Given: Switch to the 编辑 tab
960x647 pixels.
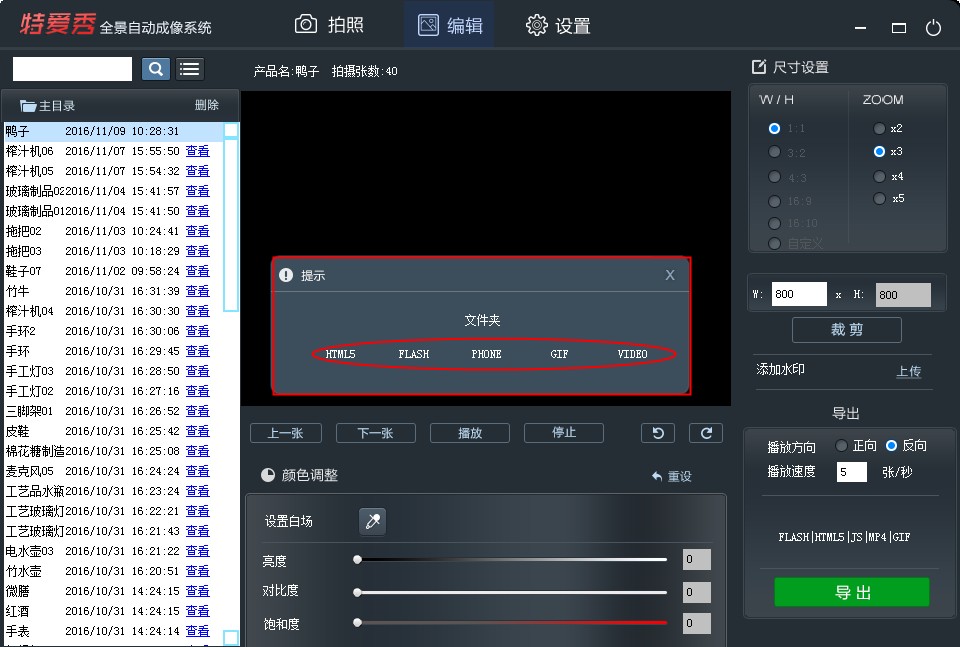Looking at the screenshot, I should 450,25.
